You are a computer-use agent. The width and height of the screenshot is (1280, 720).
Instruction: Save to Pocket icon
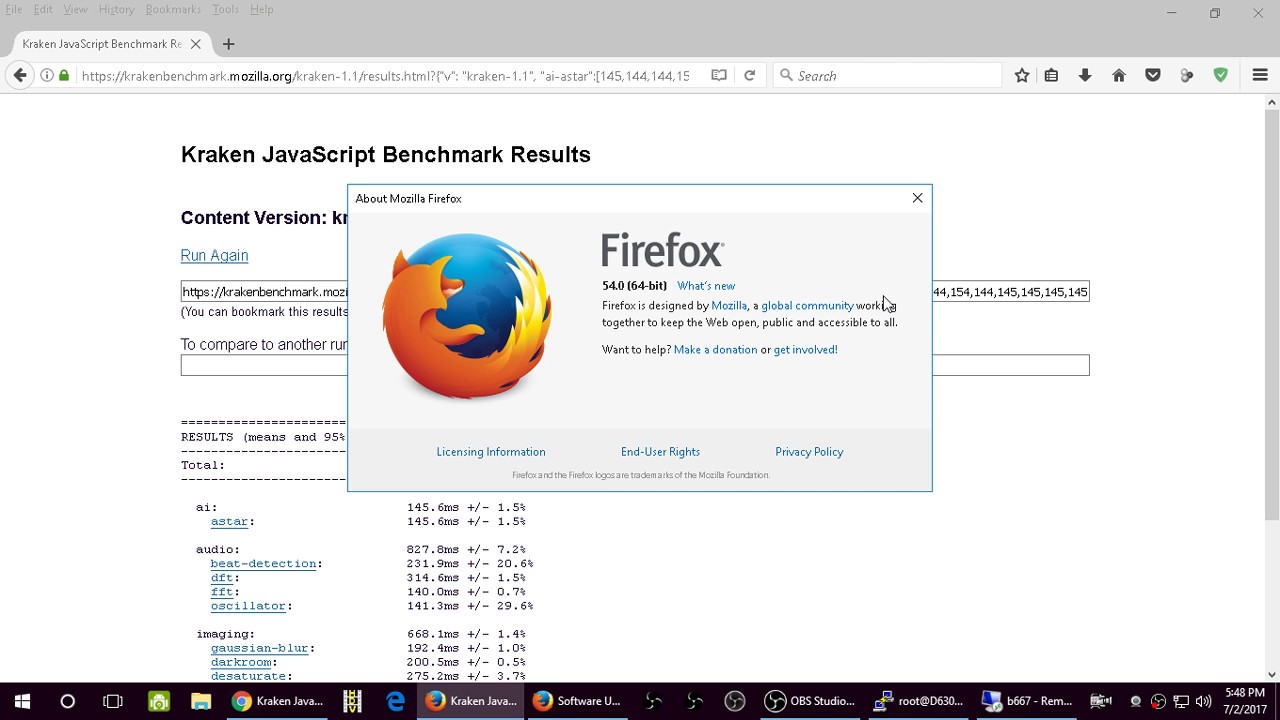pyautogui.click(x=1153, y=75)
